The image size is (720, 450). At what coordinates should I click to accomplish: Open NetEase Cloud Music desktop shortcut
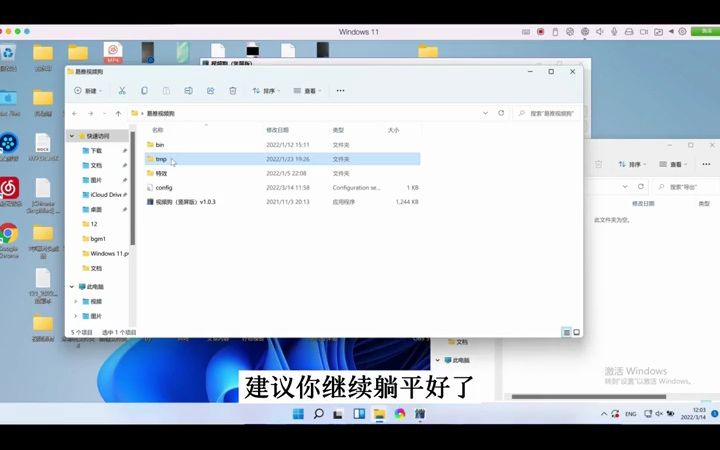[9, 192]
